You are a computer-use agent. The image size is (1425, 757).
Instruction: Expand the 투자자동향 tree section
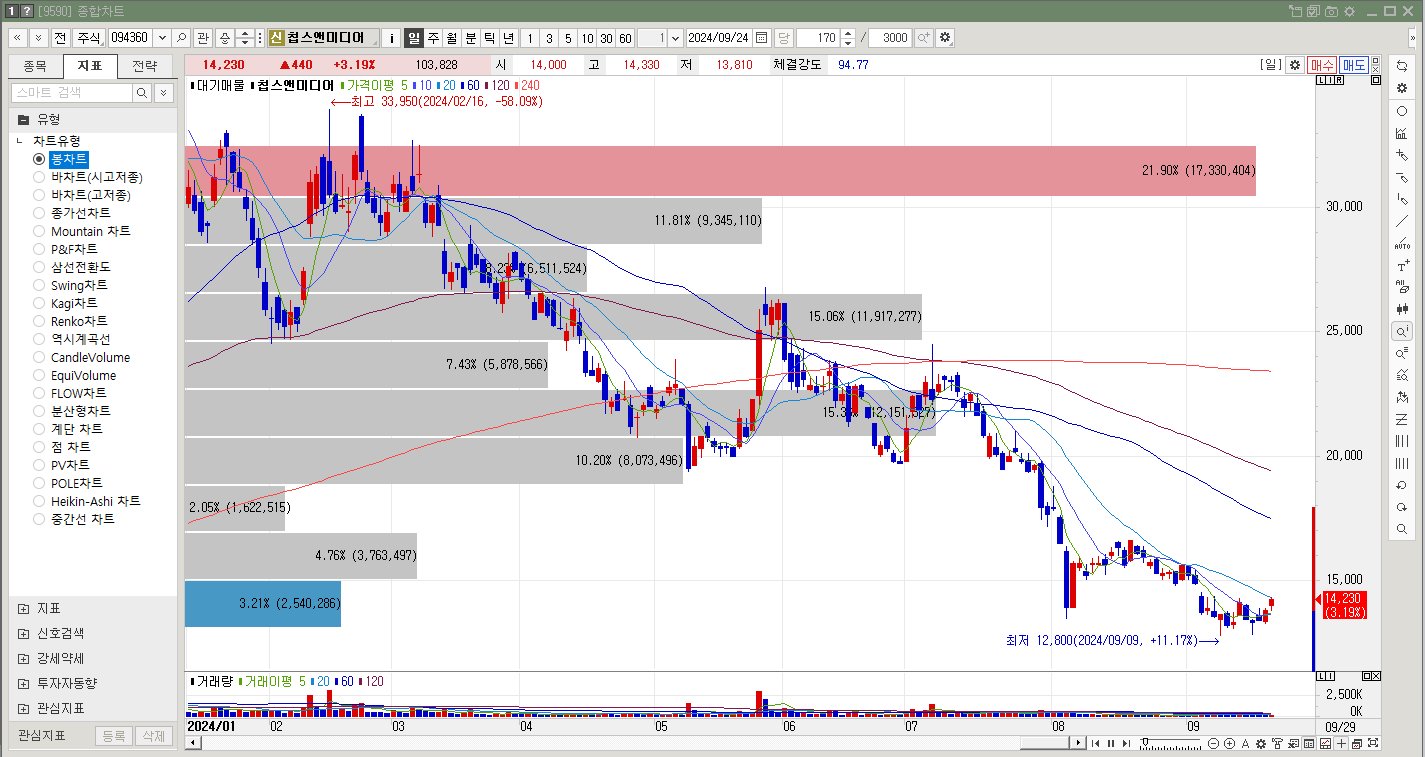23,683
